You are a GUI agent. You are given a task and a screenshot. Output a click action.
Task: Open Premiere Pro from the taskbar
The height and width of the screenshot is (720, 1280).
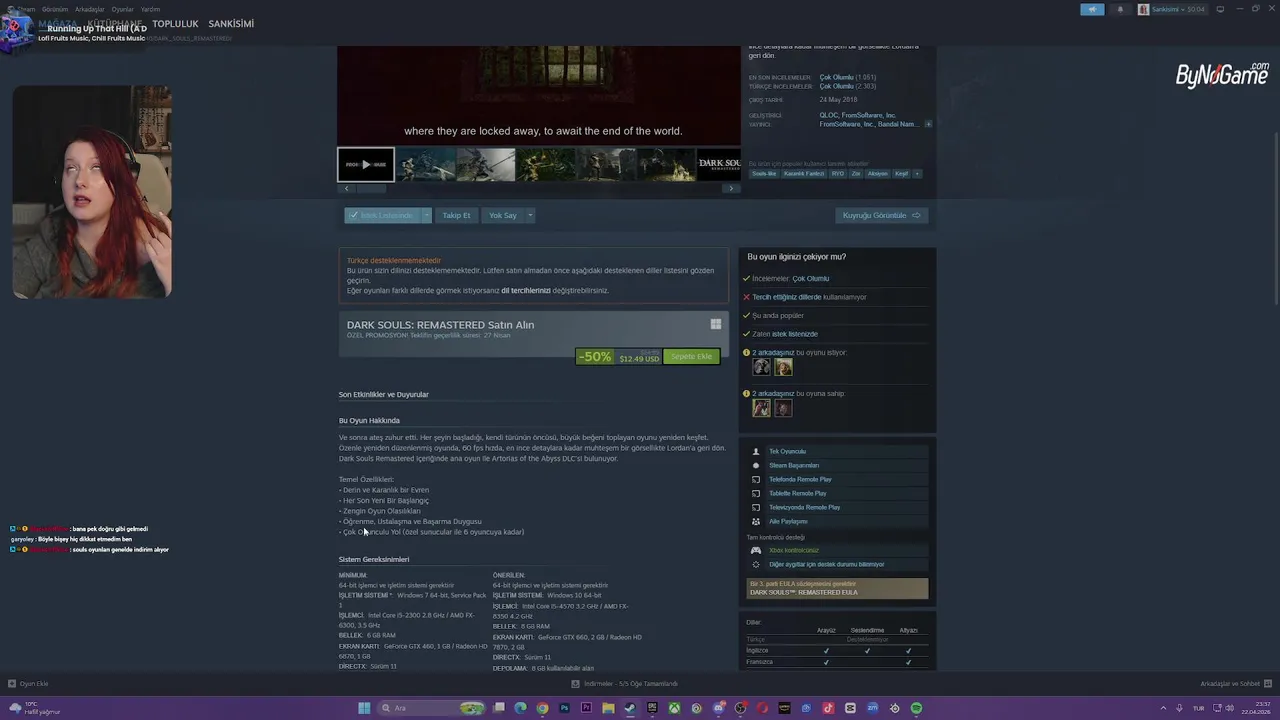point(586,708)
